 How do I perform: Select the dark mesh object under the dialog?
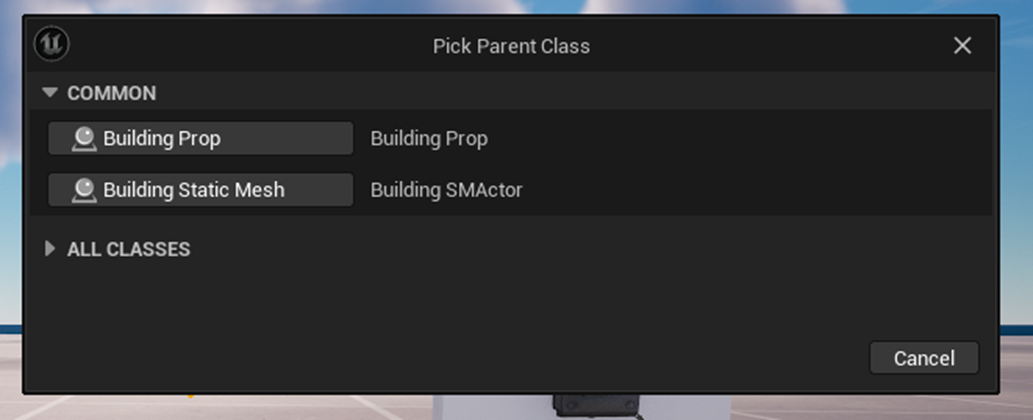pos(596,405)
